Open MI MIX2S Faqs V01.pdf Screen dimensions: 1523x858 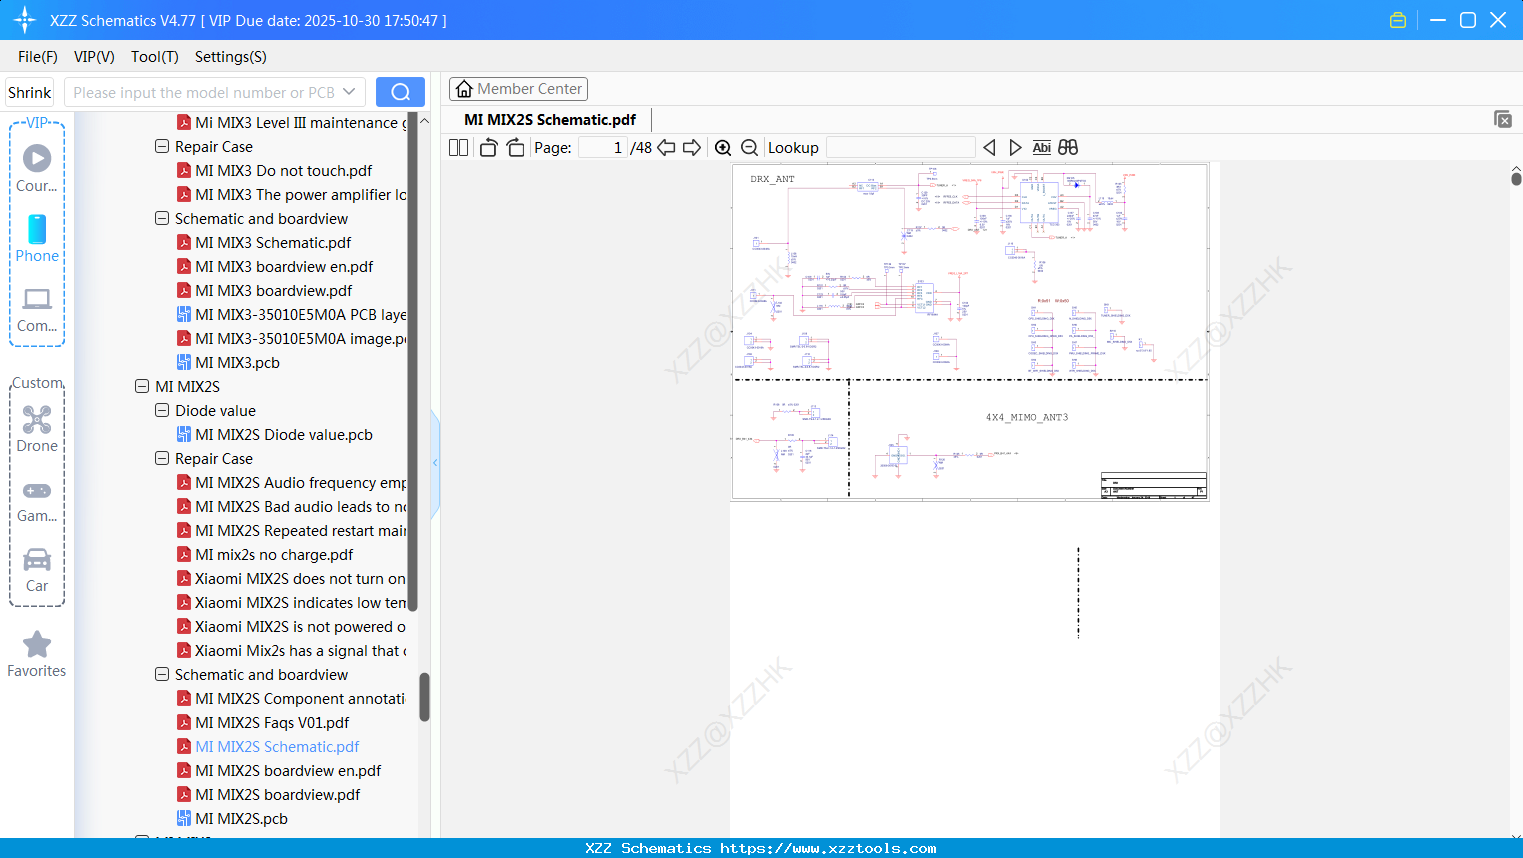272,722
